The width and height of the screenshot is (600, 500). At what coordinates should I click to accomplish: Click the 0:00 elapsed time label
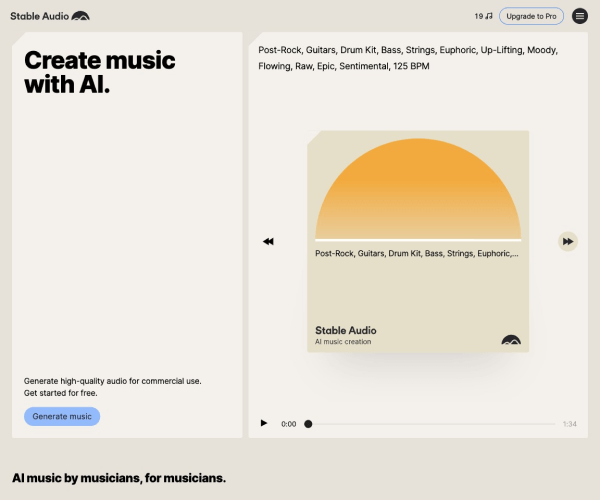tap(288, 424)
